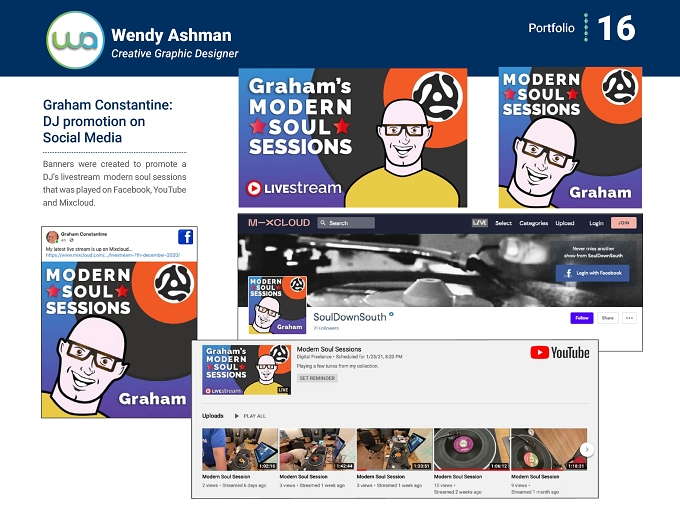
Task: Click the Graham Constantine DJ promotion heading
Action: (x=108, y=121)
